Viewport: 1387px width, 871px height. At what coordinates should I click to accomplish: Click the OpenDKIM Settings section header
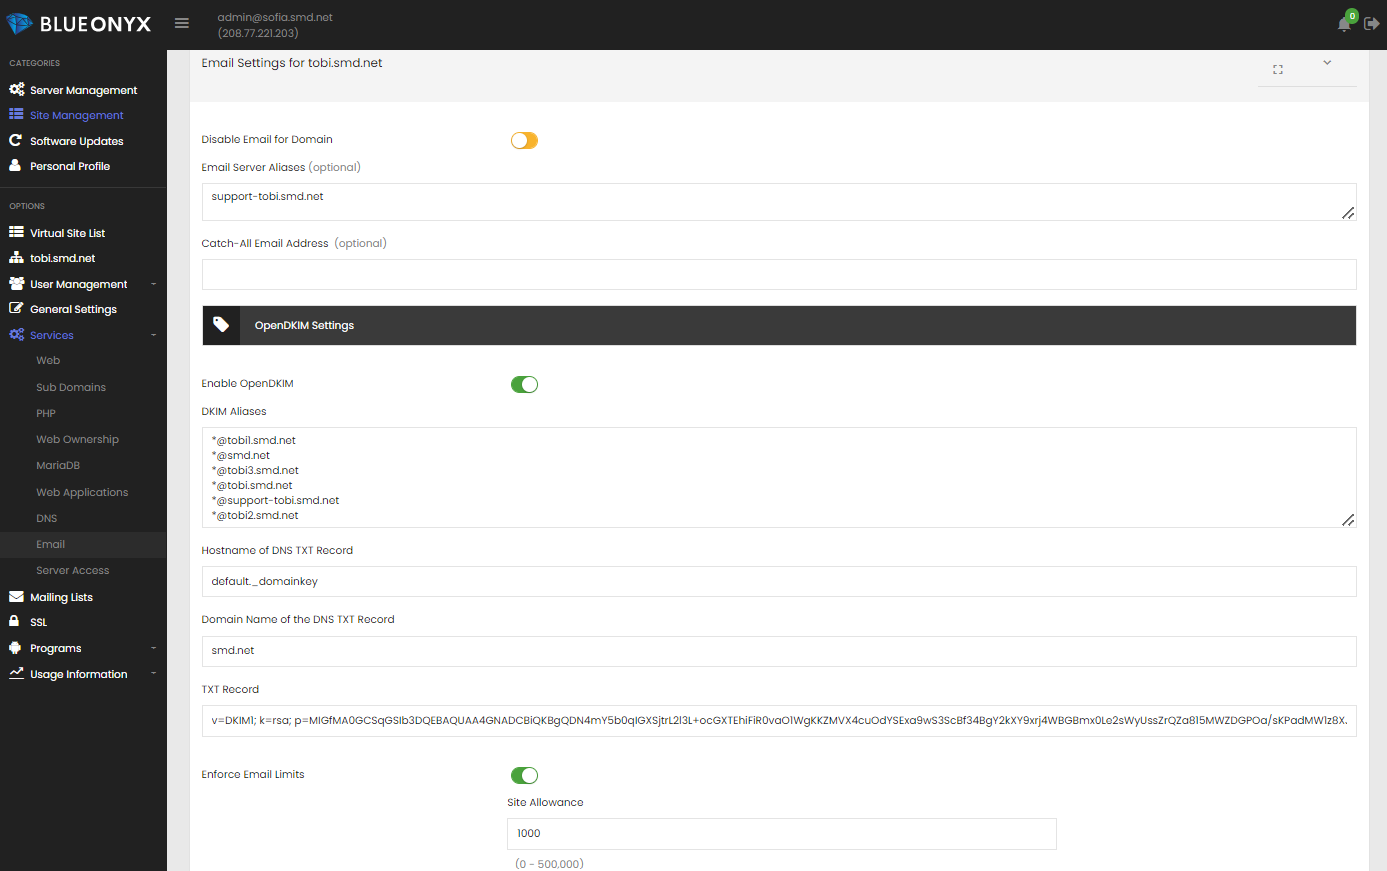[779, 325]
